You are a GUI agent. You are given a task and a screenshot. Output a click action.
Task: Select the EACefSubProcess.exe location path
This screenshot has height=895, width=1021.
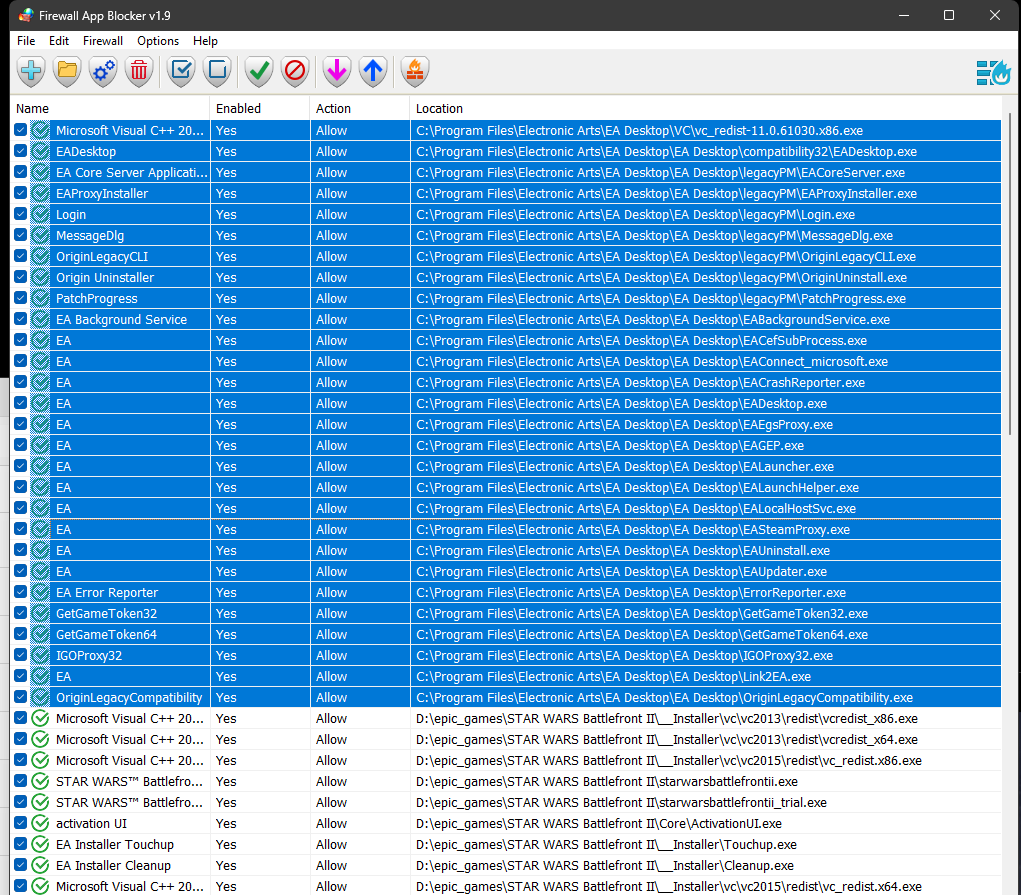click(x=641, y=341)
